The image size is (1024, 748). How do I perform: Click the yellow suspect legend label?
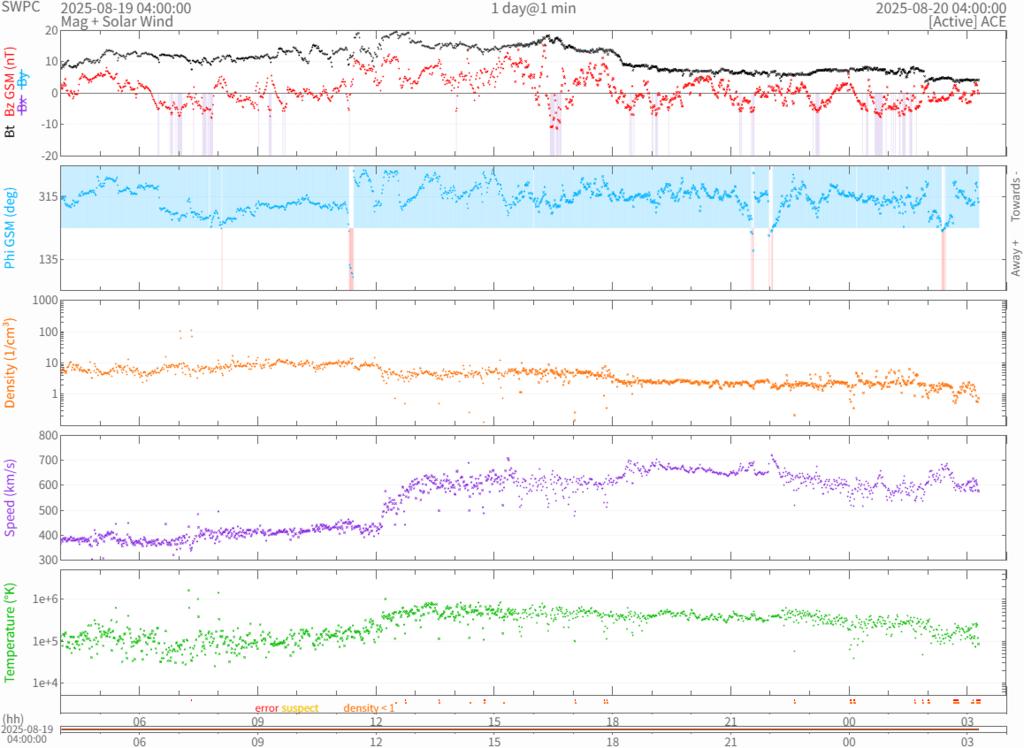pyautogui.click(x=300, y=708)
